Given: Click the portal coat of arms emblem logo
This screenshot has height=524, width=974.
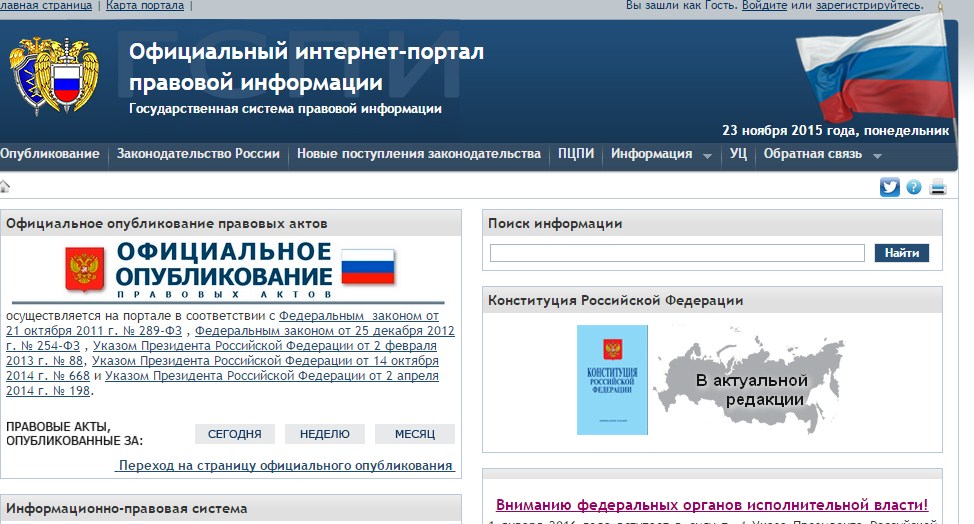Looking at the screenshot, I should point(54,75).
